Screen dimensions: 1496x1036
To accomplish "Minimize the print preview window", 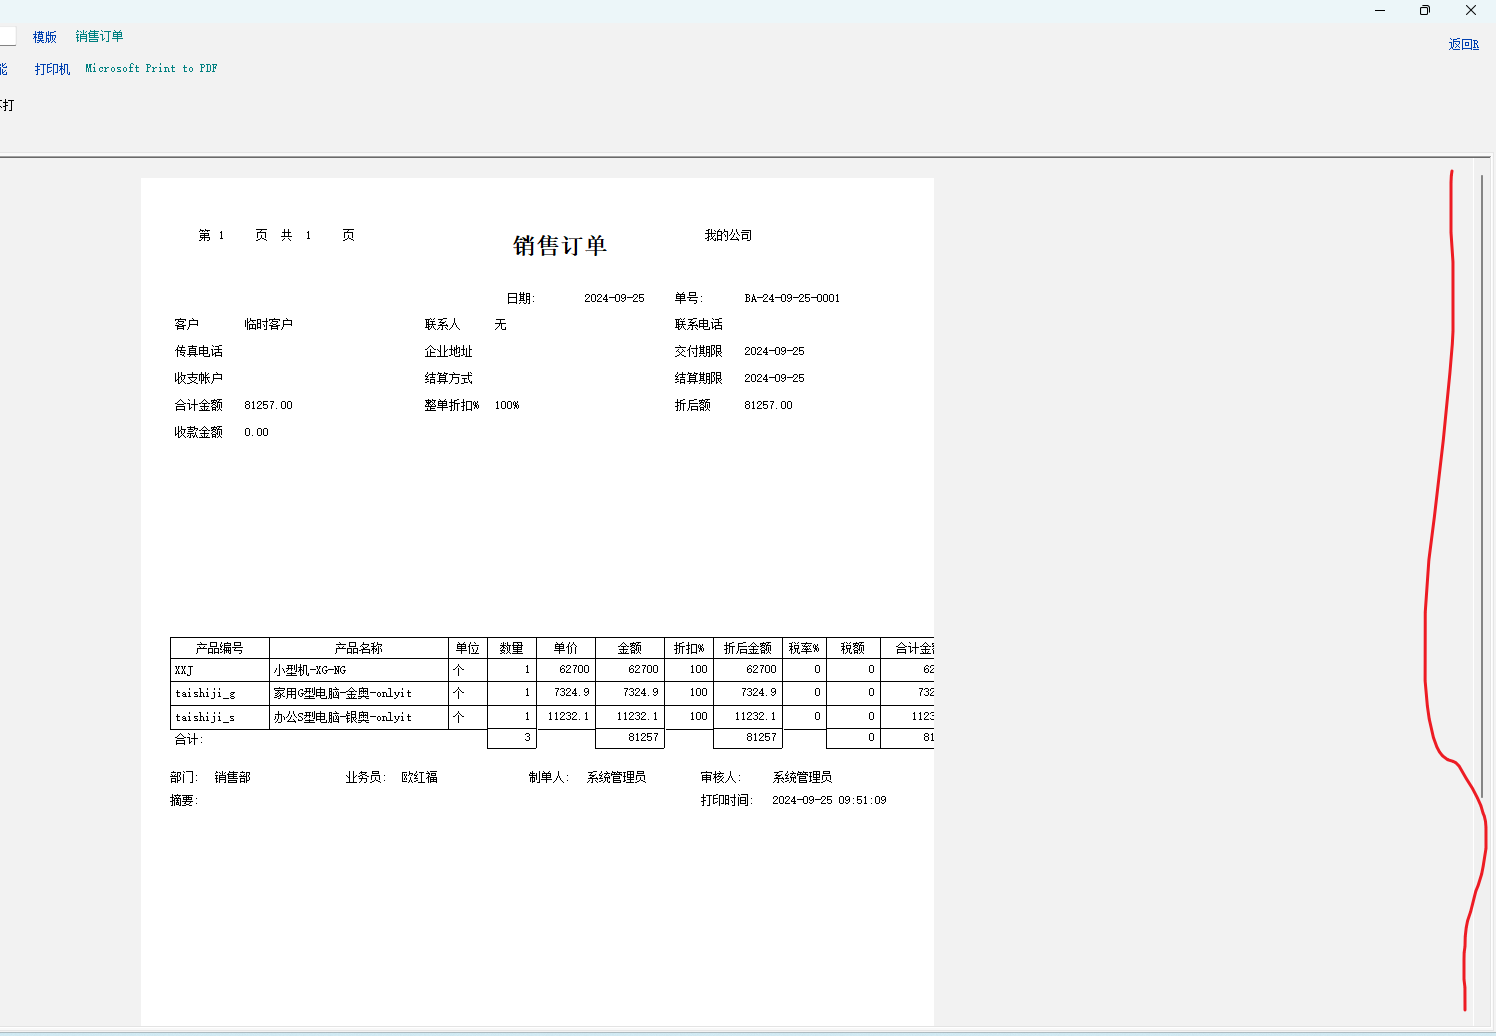I will (1380, 11).
